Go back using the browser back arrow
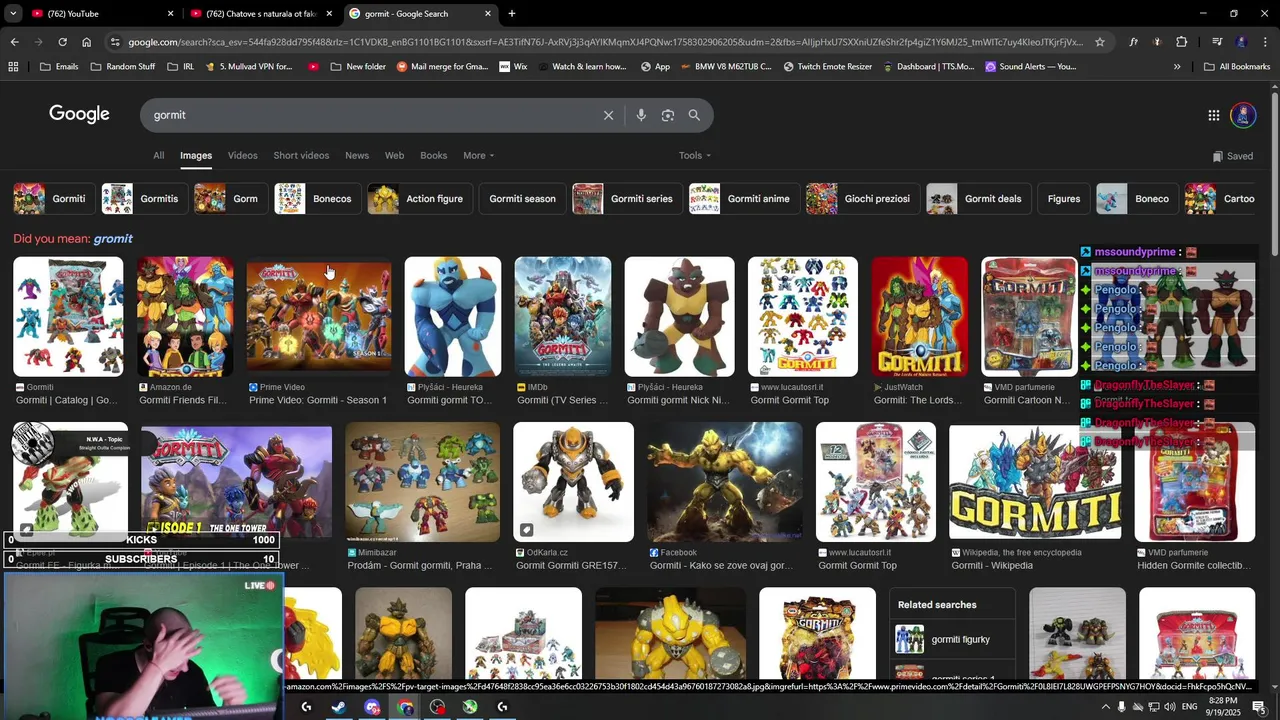 click(14, 42)
